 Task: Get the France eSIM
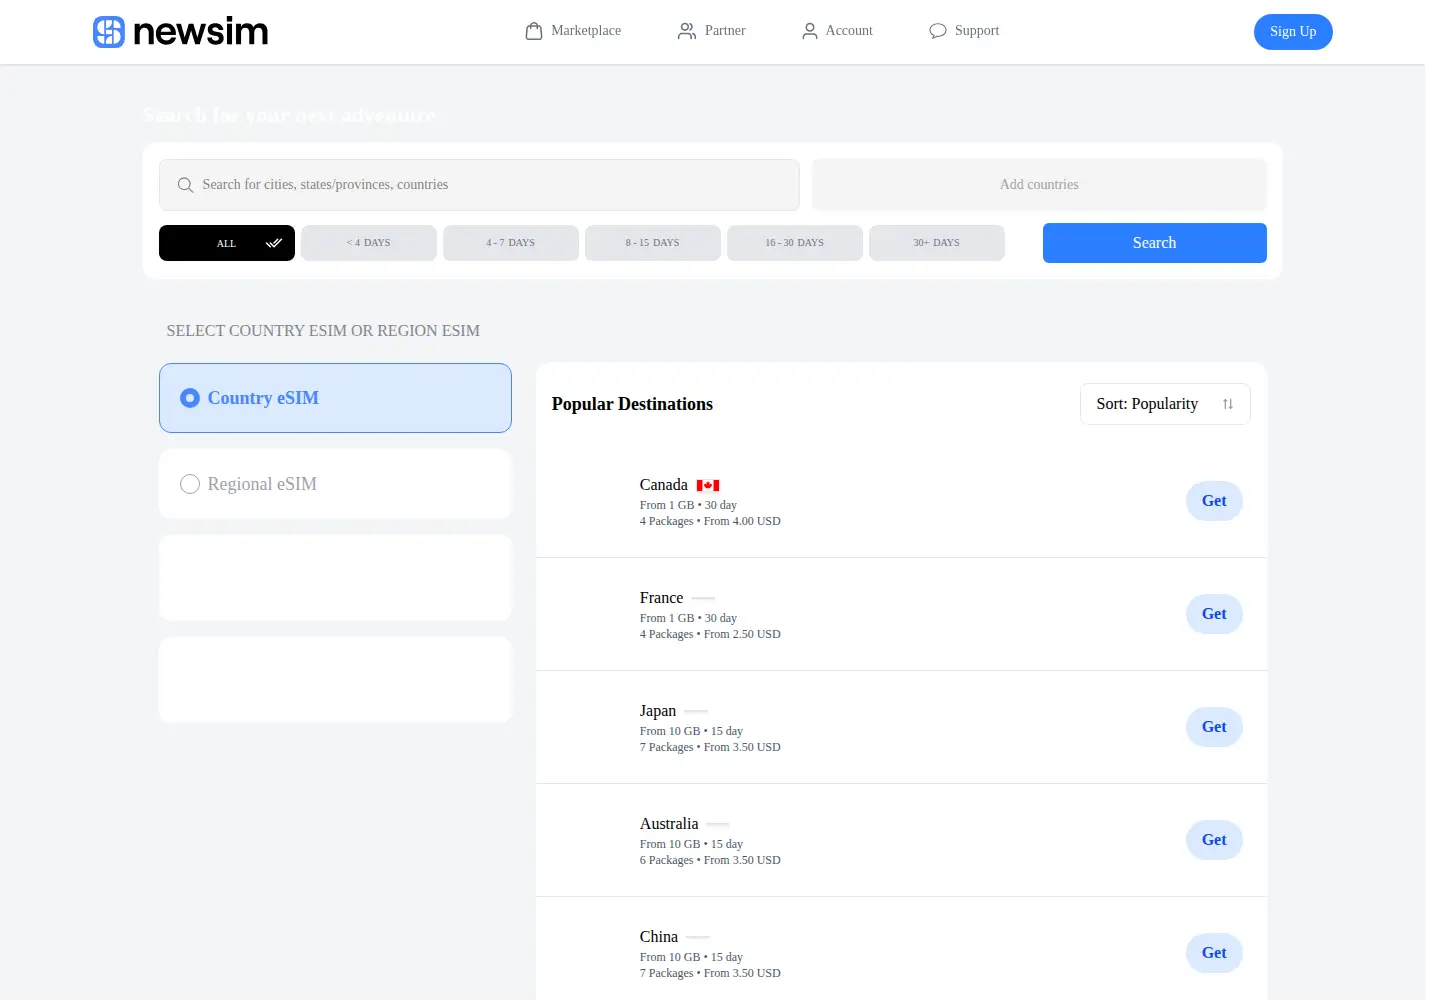click(1214, 614)
